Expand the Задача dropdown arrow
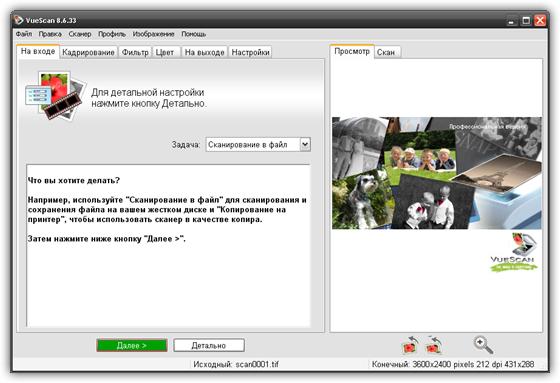Viewport: 560px width, 383px height. pos(305,144)
